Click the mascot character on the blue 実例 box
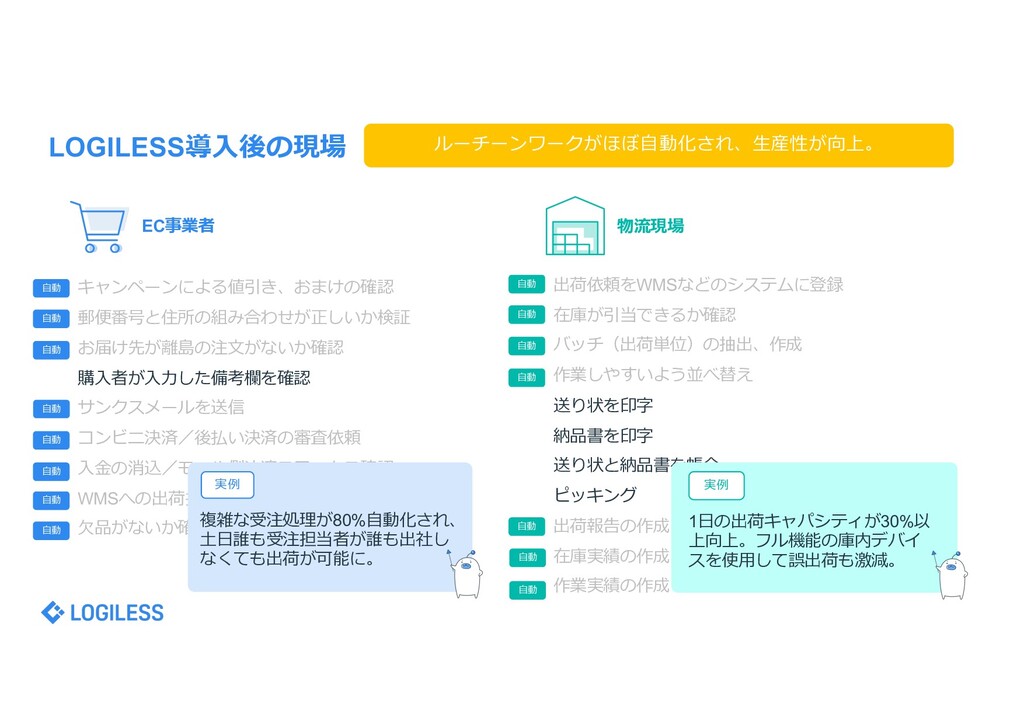The width and height of the screenshot is (1024, 724). [466, 574]
